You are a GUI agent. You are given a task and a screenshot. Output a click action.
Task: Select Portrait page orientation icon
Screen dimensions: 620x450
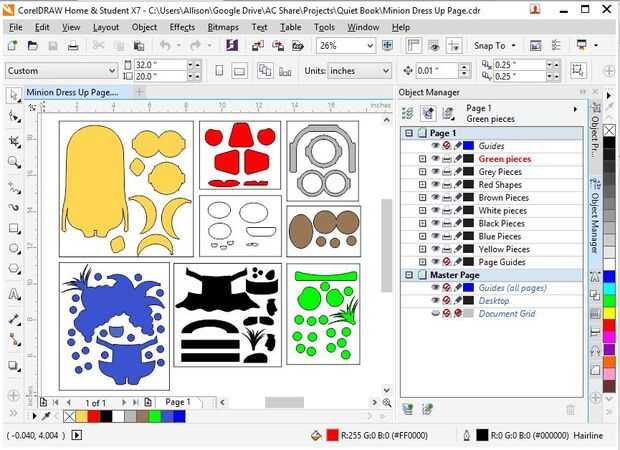point(219,71)
